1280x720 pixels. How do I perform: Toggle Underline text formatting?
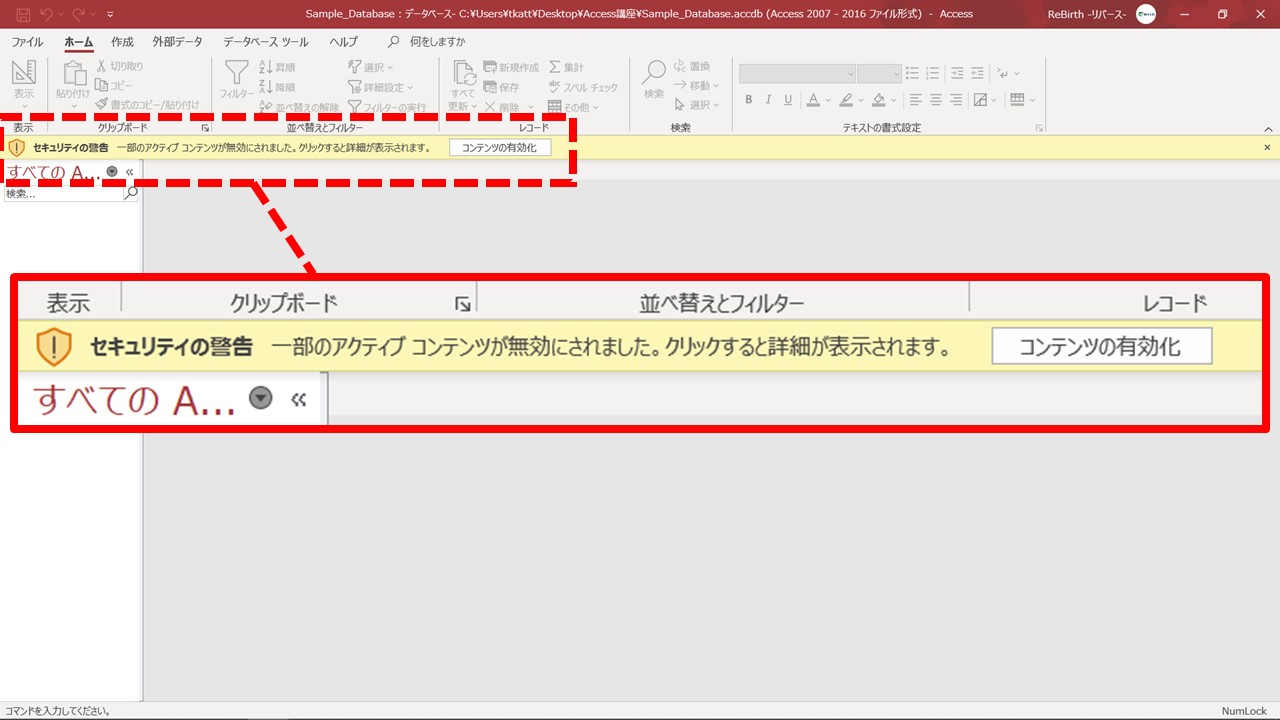click(x=788, y=100)
